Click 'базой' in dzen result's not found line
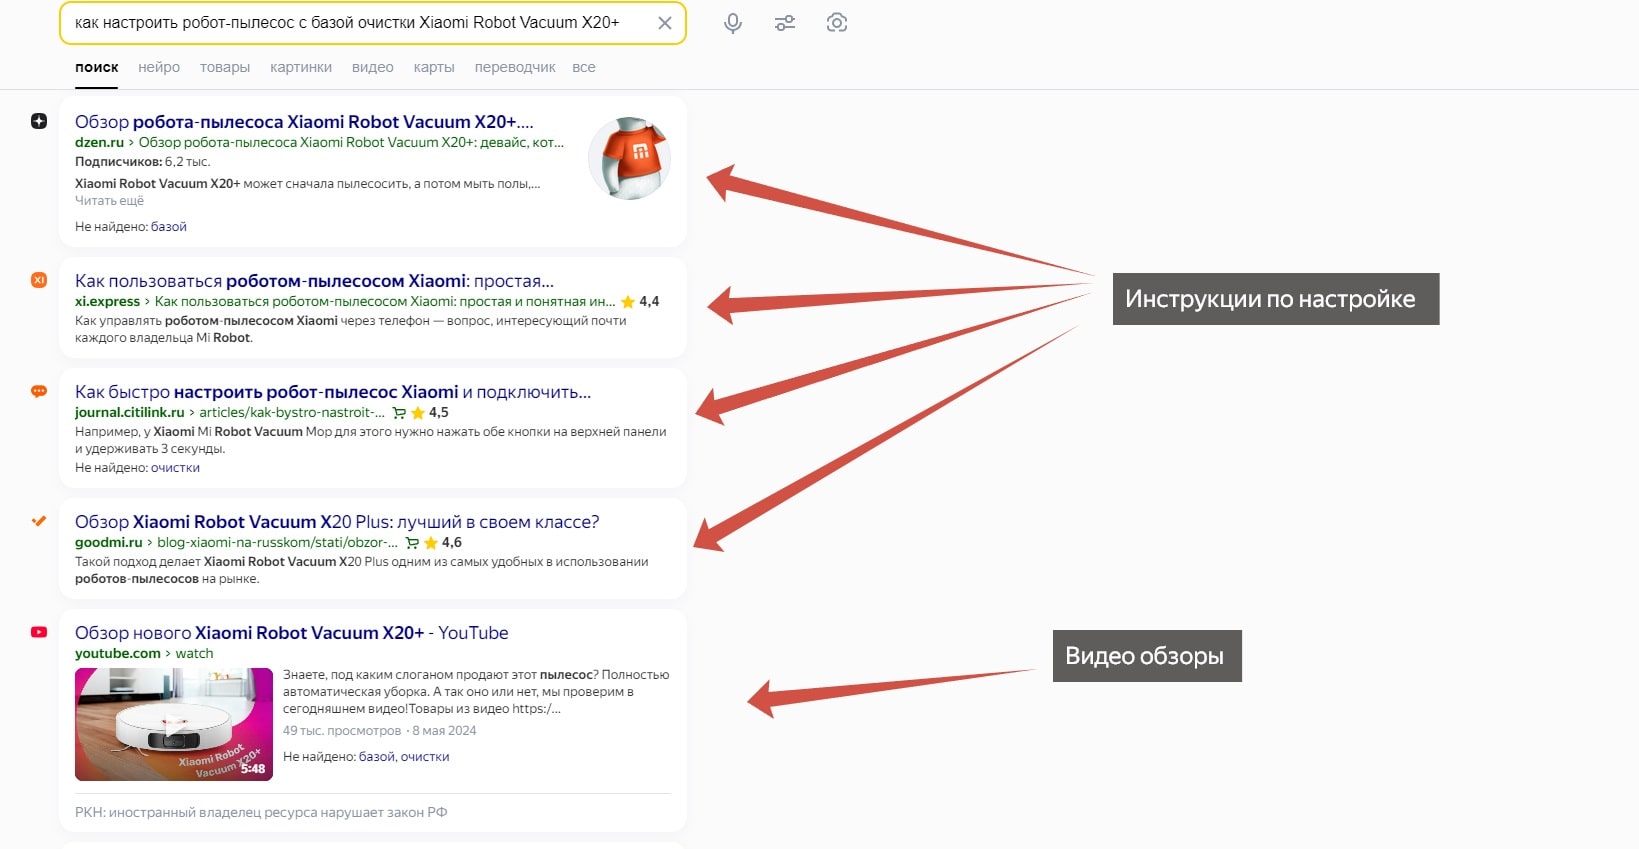 point(169,227)
